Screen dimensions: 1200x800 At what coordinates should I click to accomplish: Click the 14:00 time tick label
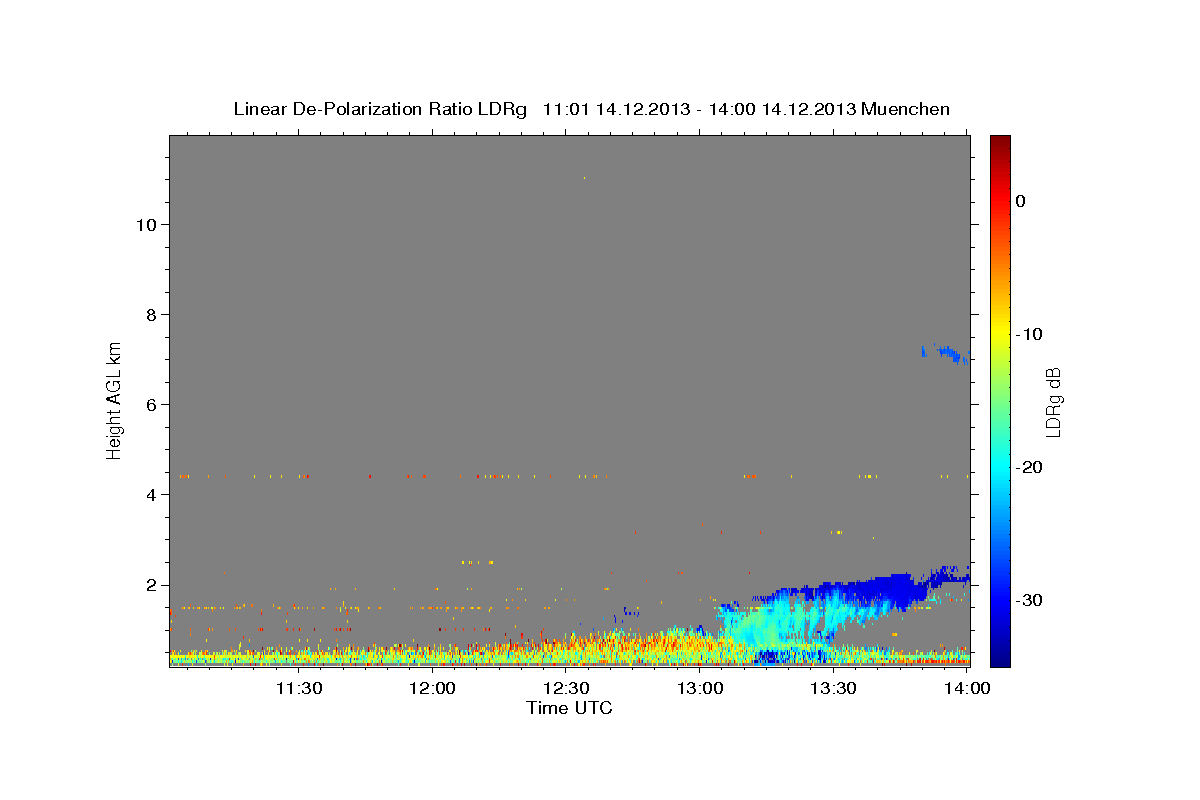coord(967,688)
